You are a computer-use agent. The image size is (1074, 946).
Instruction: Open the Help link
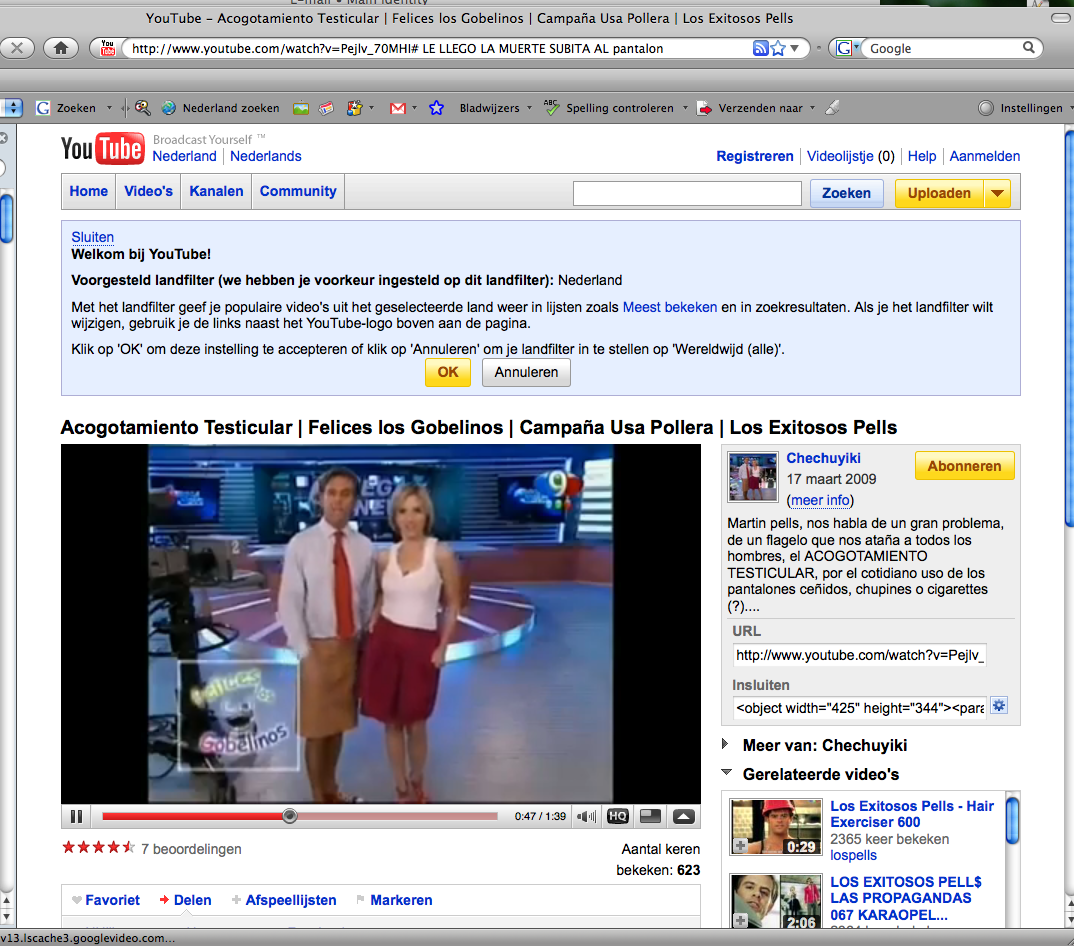[x=922, y=156]
